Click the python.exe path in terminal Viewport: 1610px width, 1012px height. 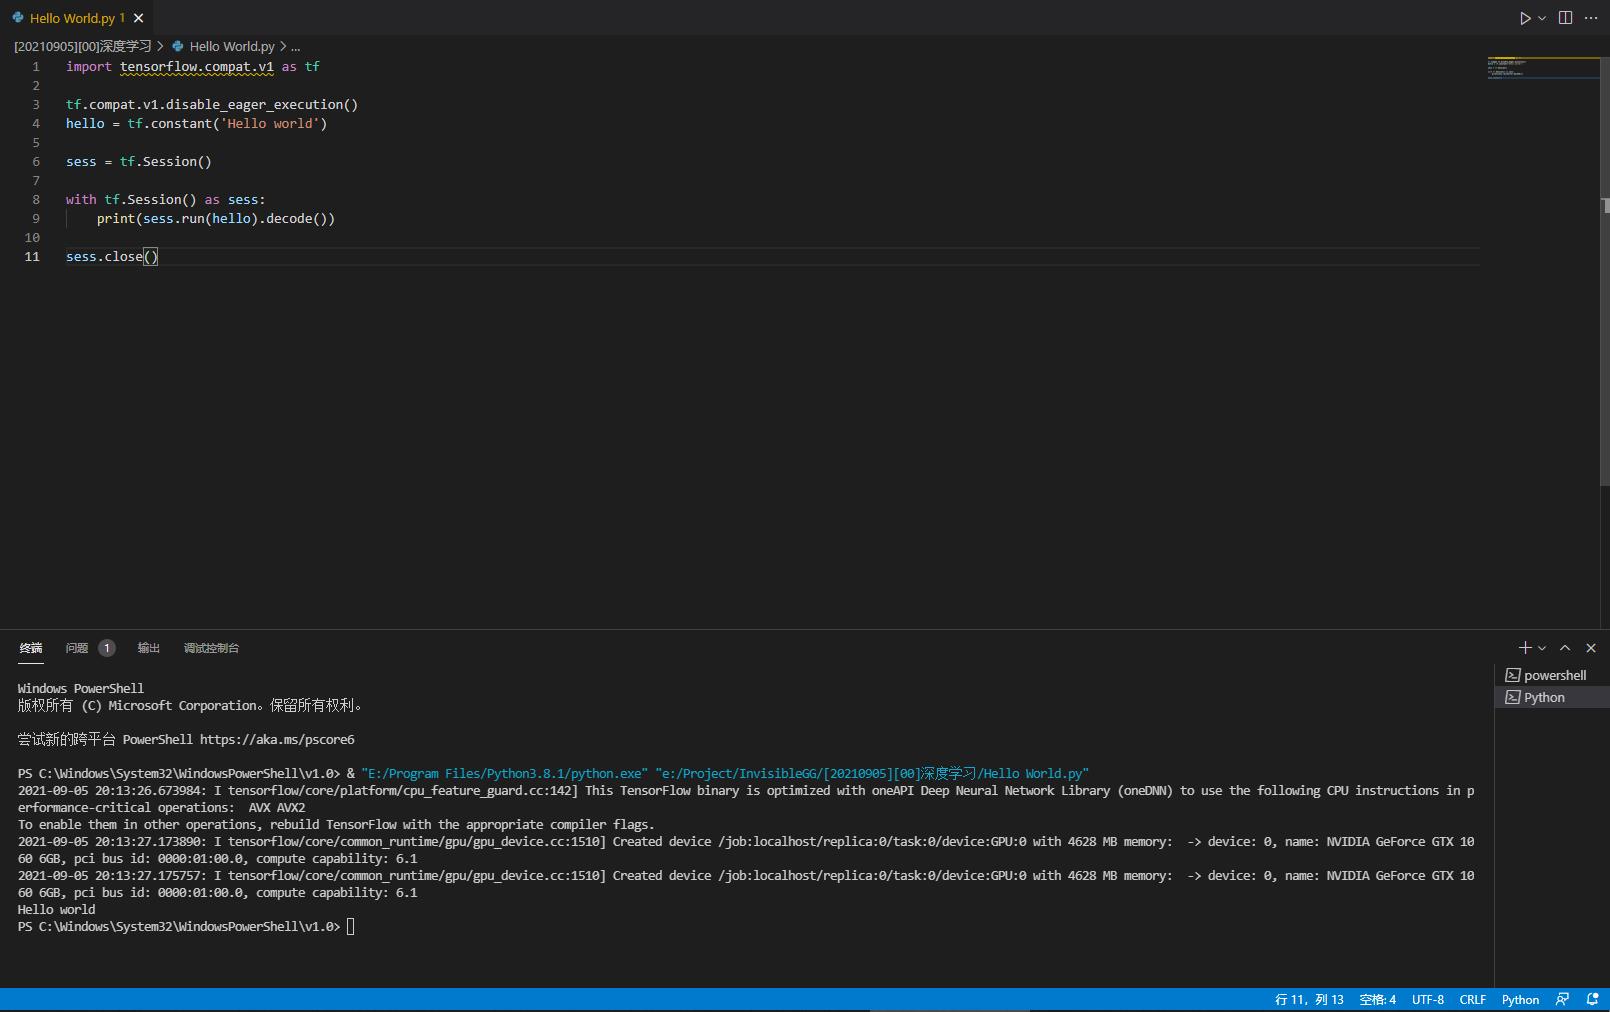(x=504, y=774)
